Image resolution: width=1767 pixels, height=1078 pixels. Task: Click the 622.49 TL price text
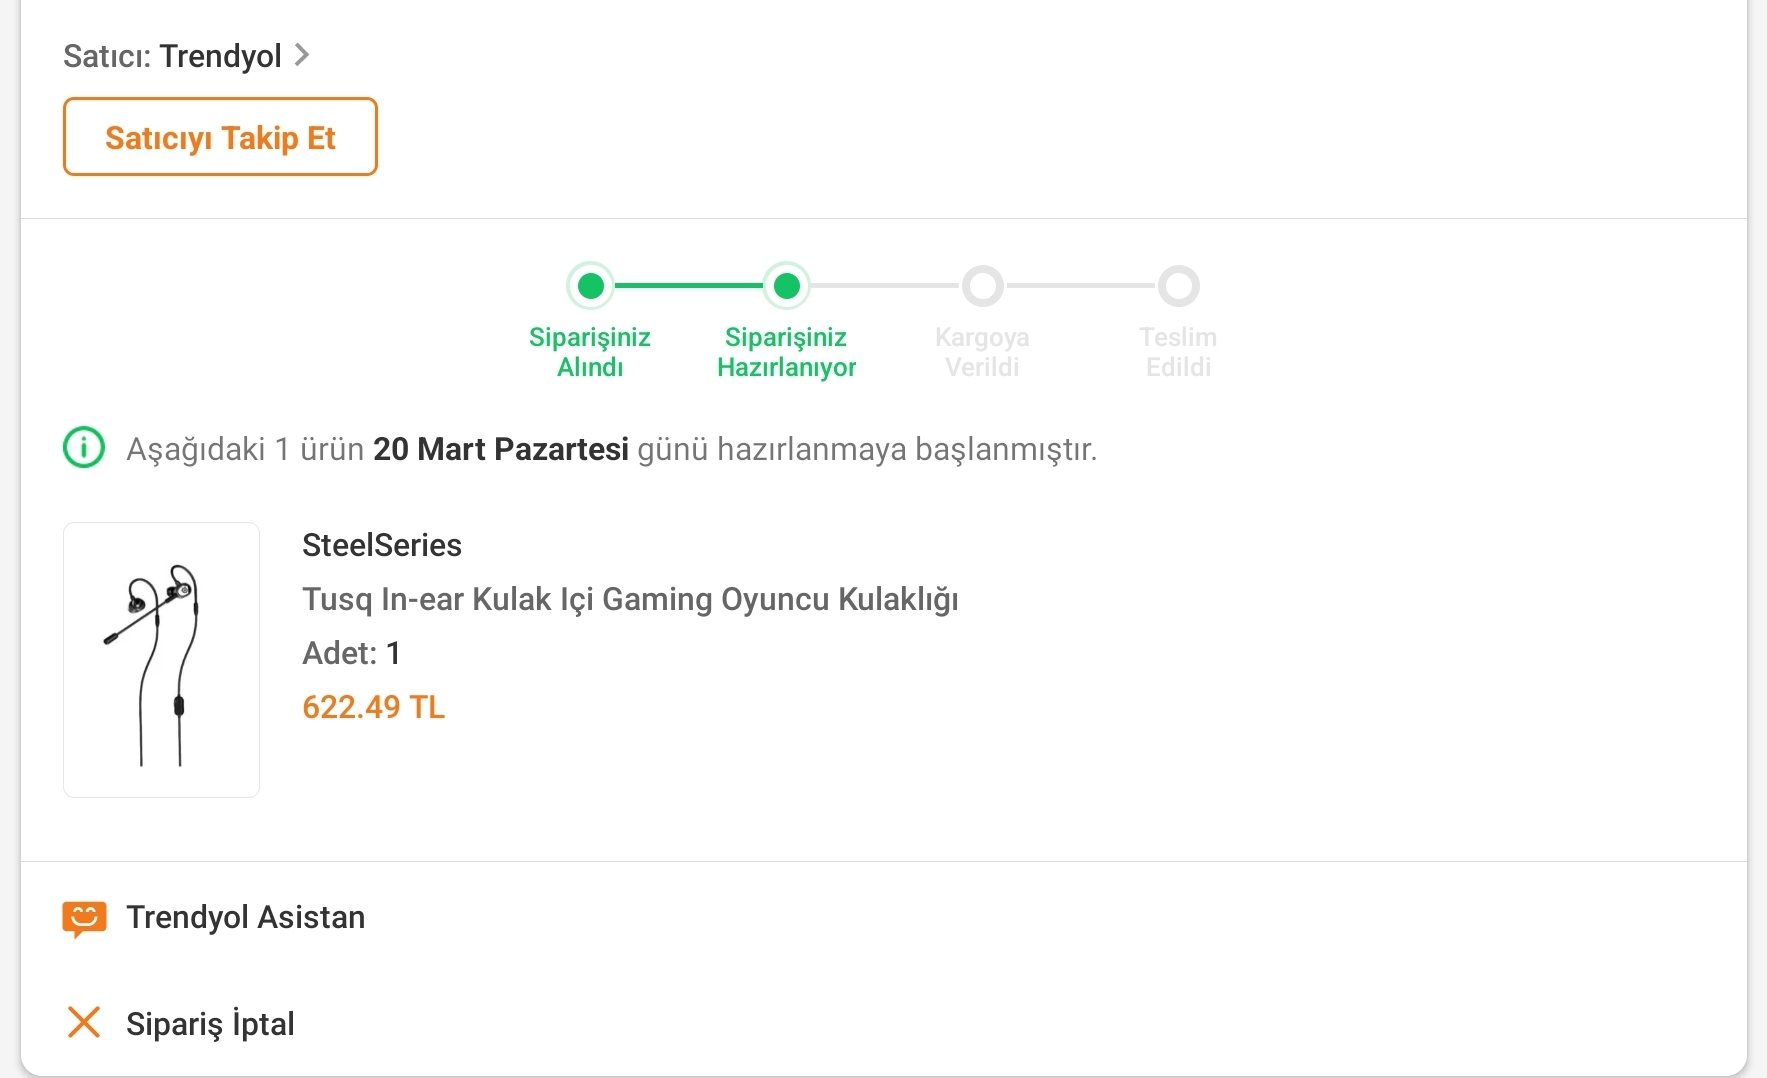(x=373, y=707)
